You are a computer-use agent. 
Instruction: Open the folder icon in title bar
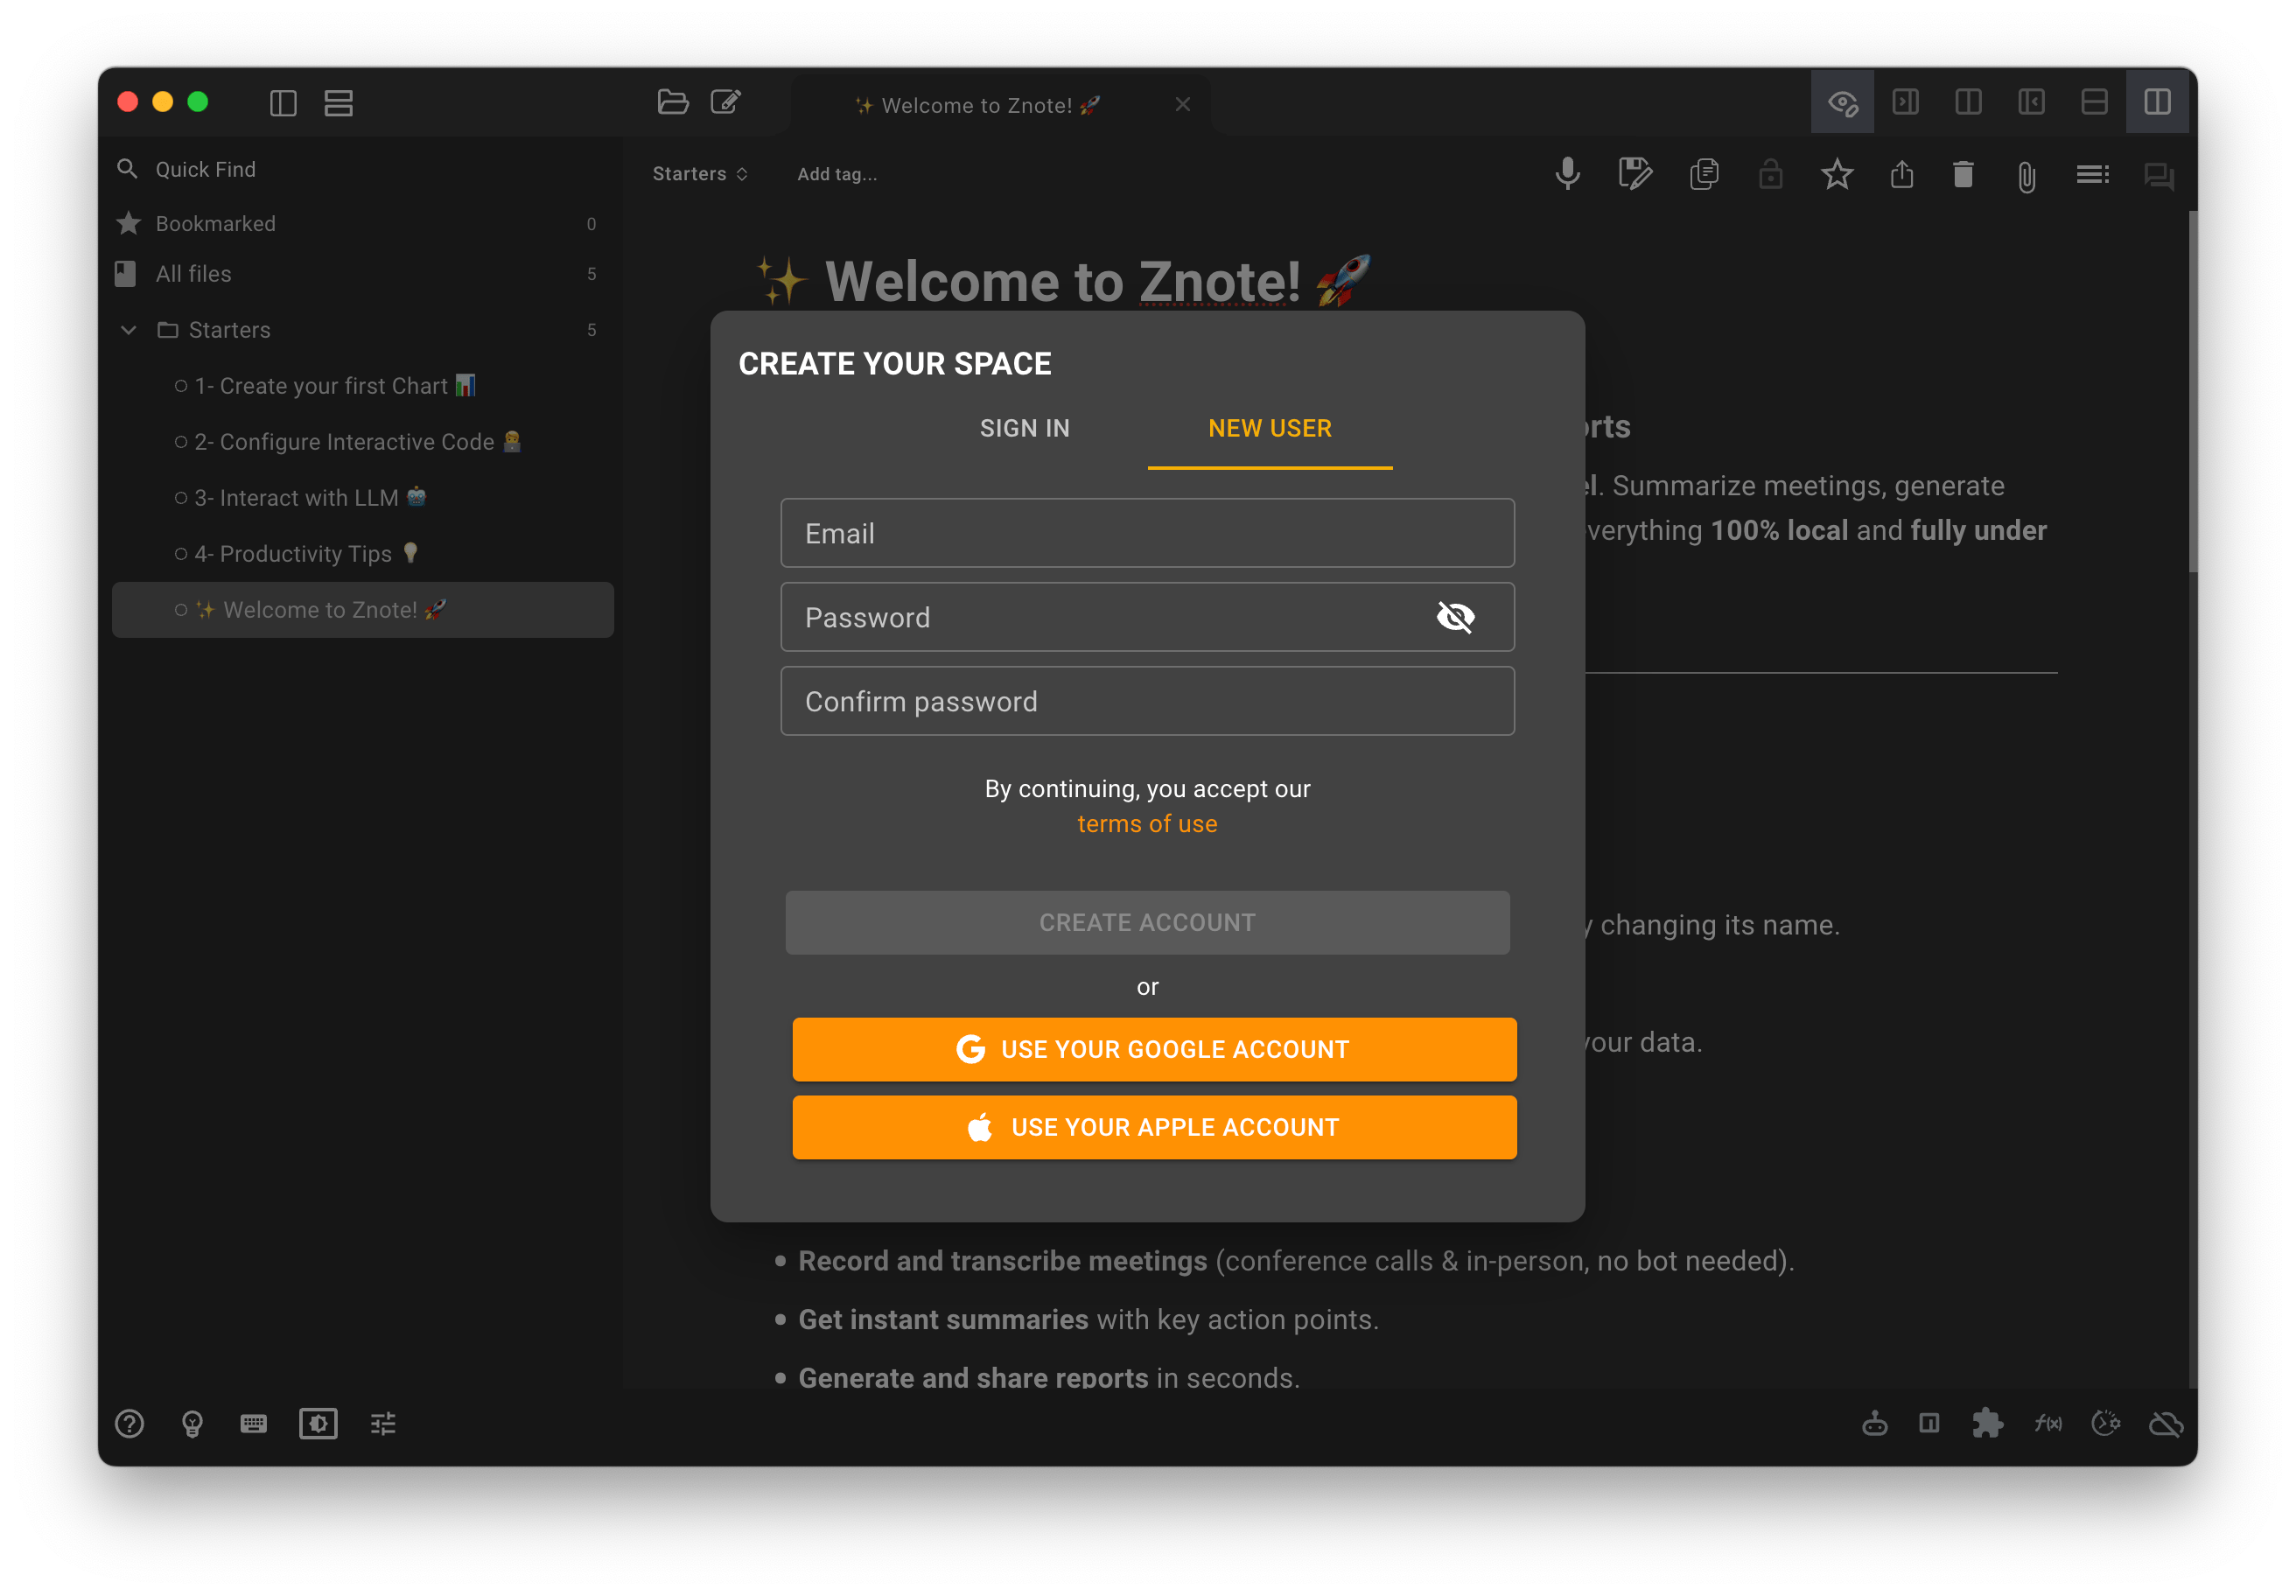click(x=673, y=102)
